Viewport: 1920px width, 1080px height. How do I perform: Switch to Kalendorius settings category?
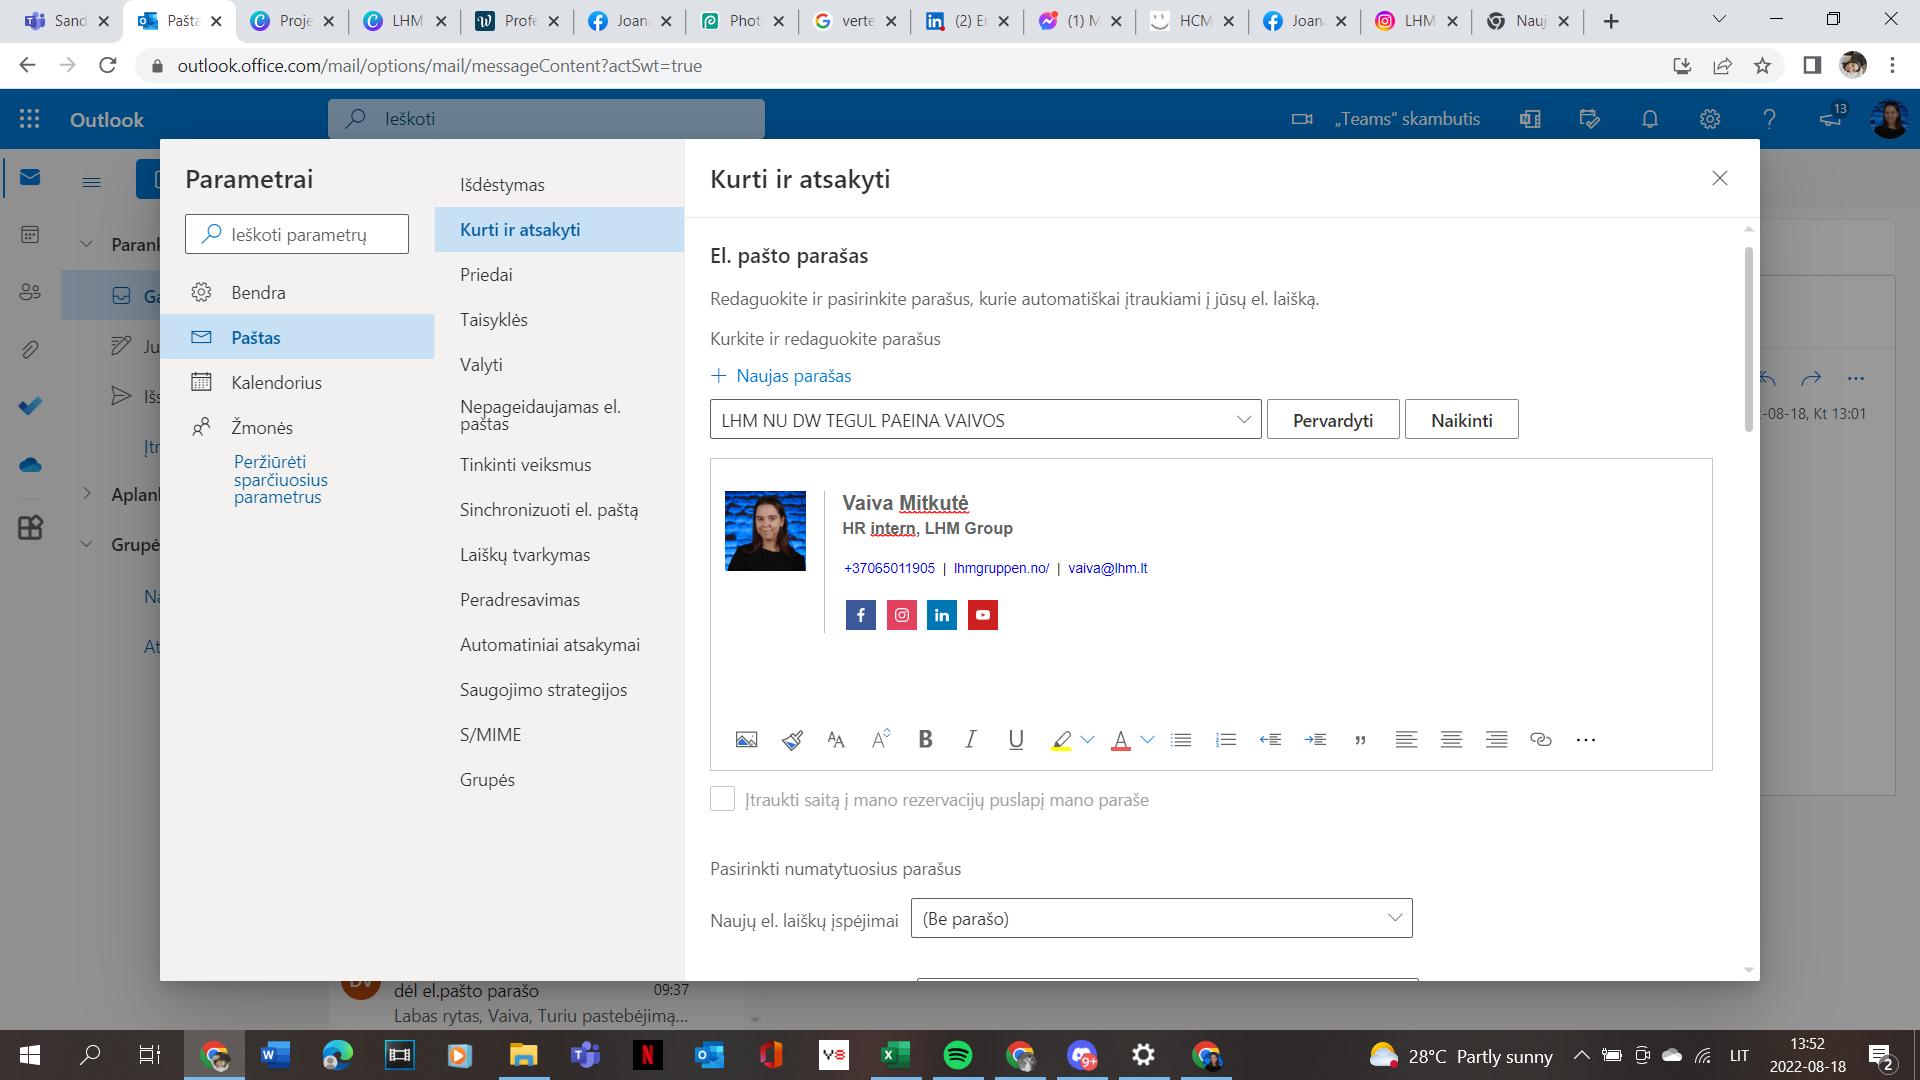pyautogui.click(x=276, y=383)
